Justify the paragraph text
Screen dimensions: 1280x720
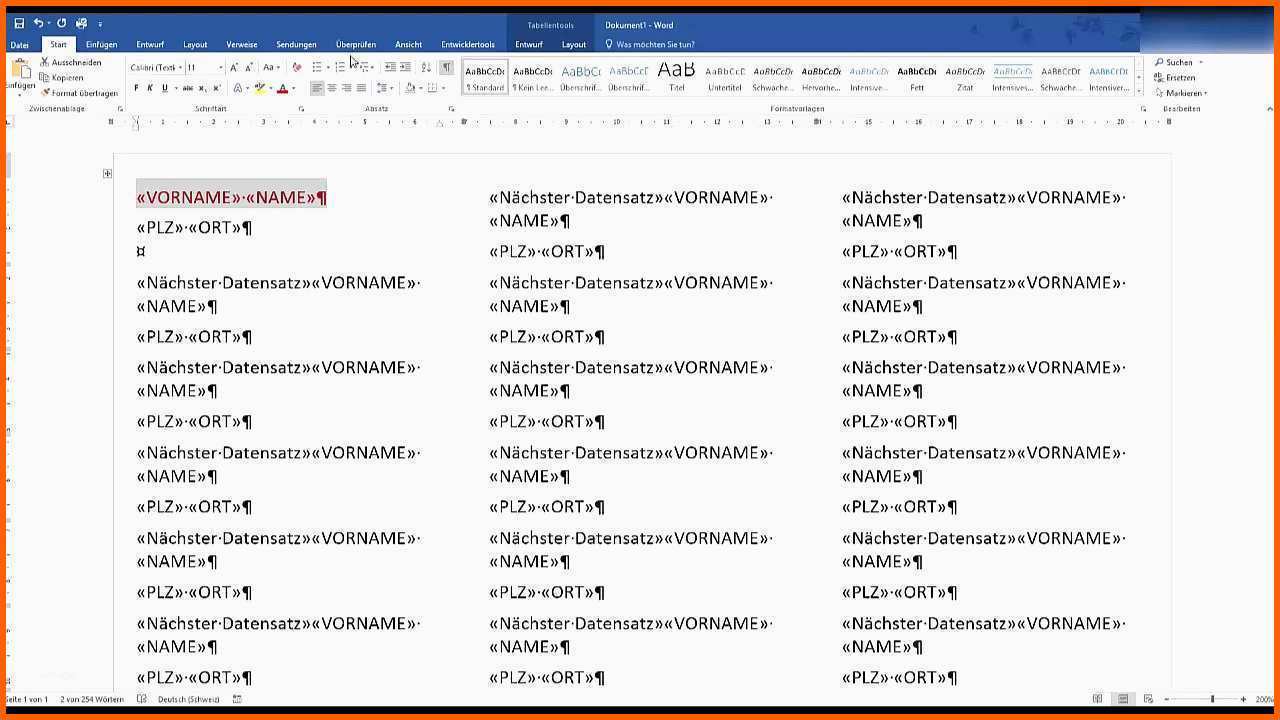click(x=361, y=88)
